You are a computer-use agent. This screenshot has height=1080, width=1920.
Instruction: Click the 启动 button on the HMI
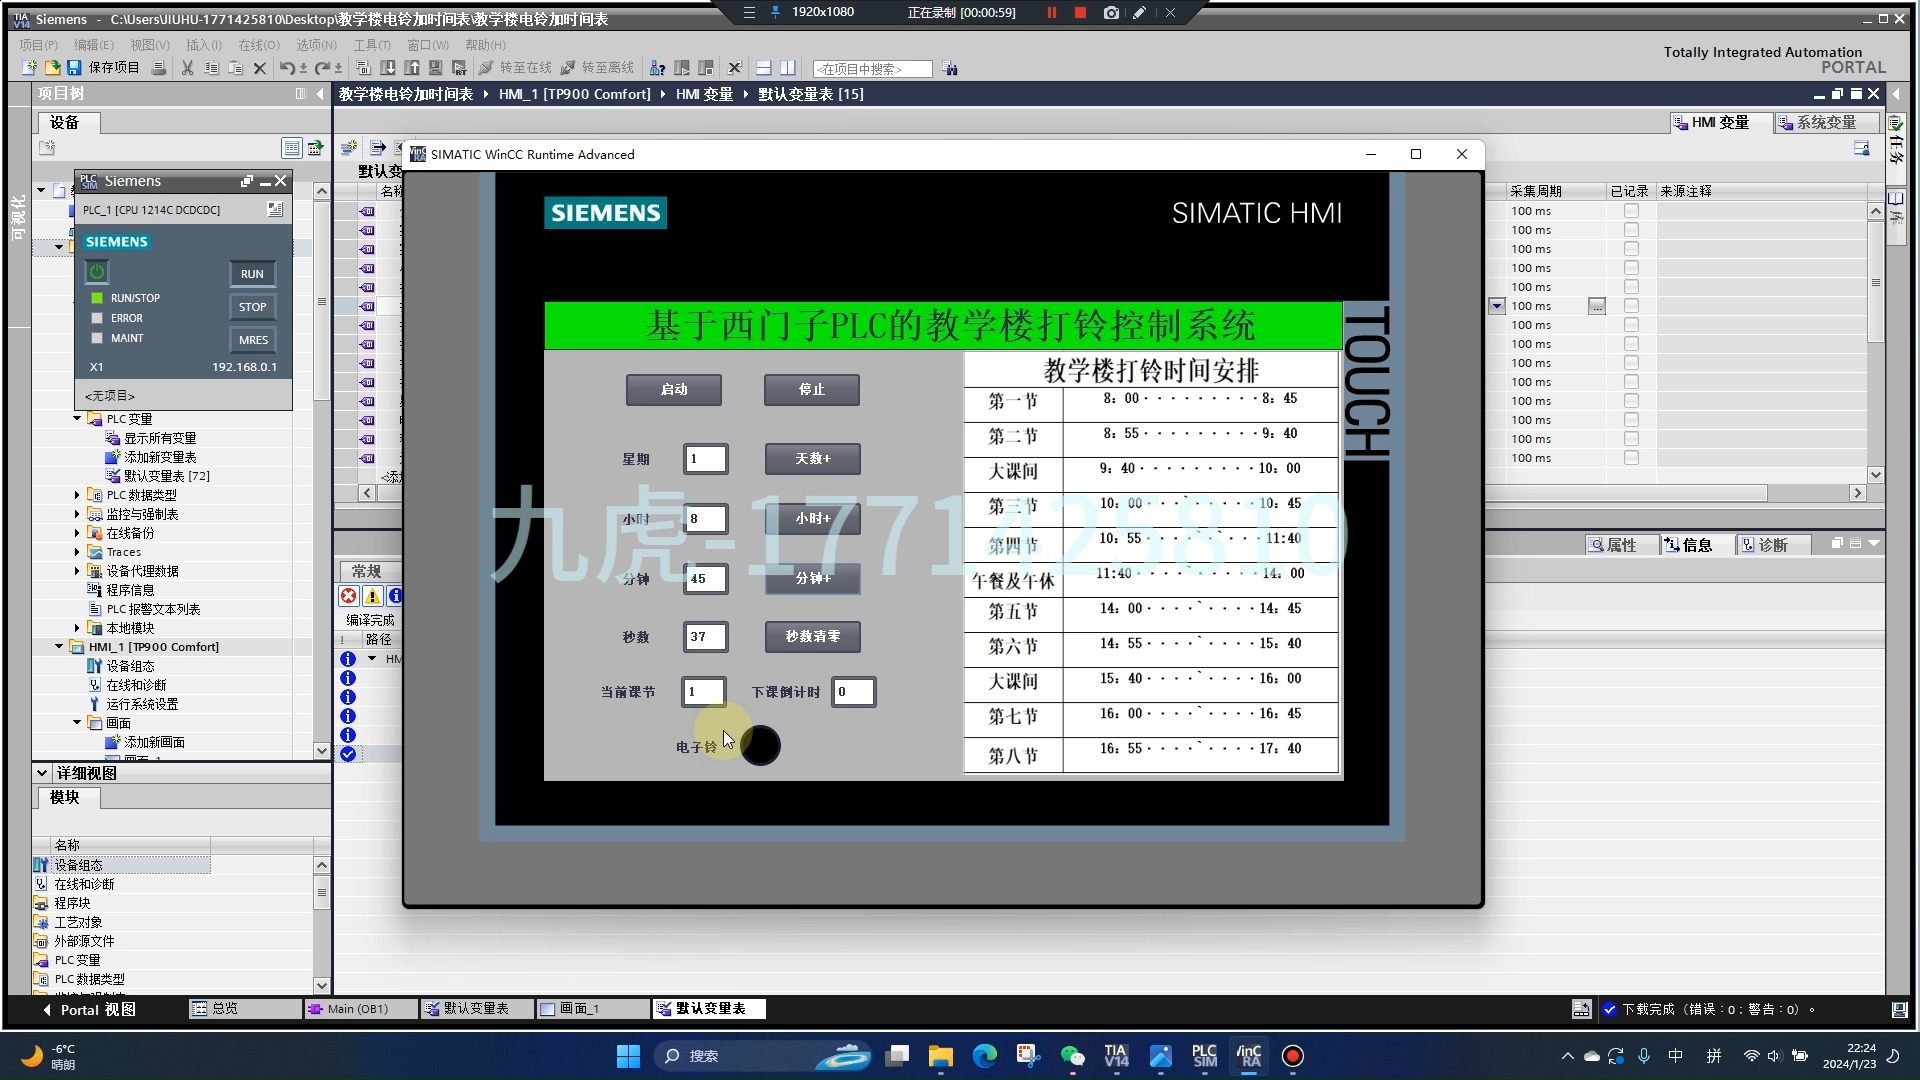[673, 390]
